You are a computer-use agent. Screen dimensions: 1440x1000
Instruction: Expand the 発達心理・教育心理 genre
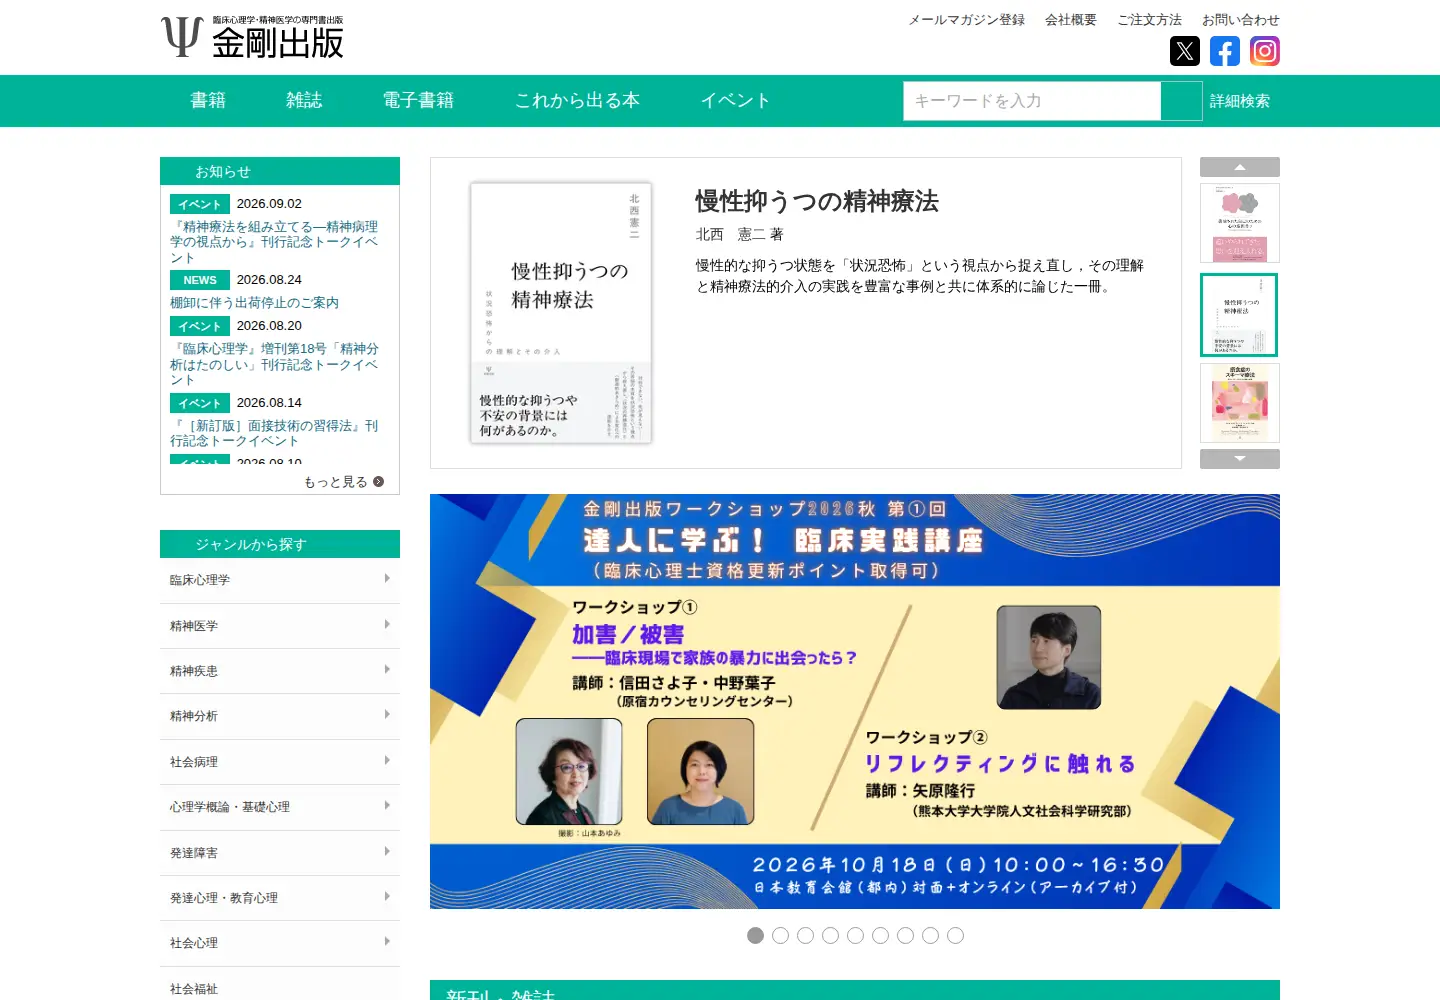pos(280,898)
